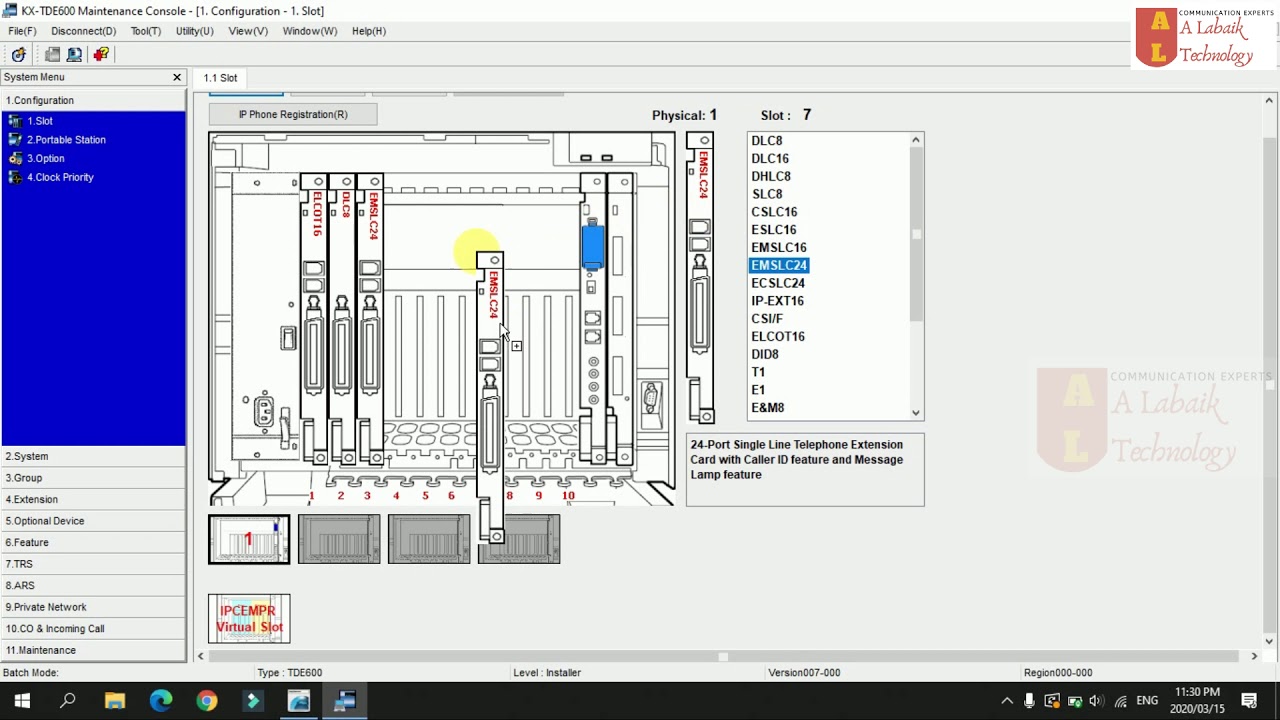This screenshot has width=1280, height=720.
Task: Open the Tool(T) menu
Action: [x=145, y=31]
